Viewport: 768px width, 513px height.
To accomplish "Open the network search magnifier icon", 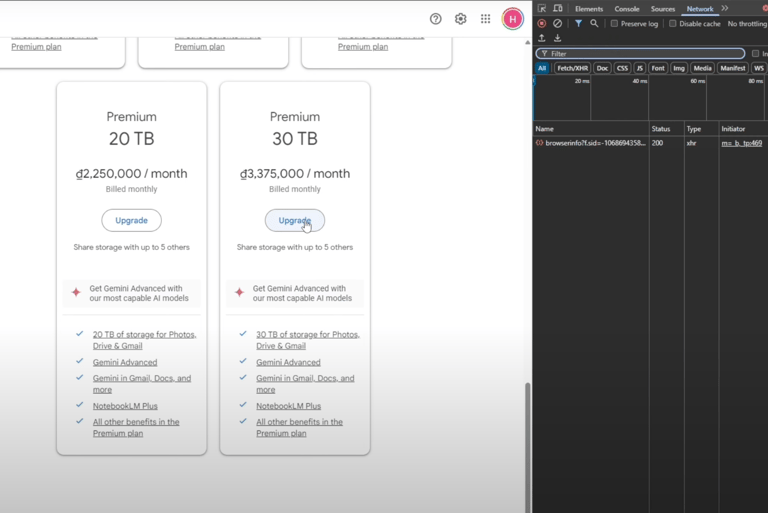I will (x=594, y=23).
